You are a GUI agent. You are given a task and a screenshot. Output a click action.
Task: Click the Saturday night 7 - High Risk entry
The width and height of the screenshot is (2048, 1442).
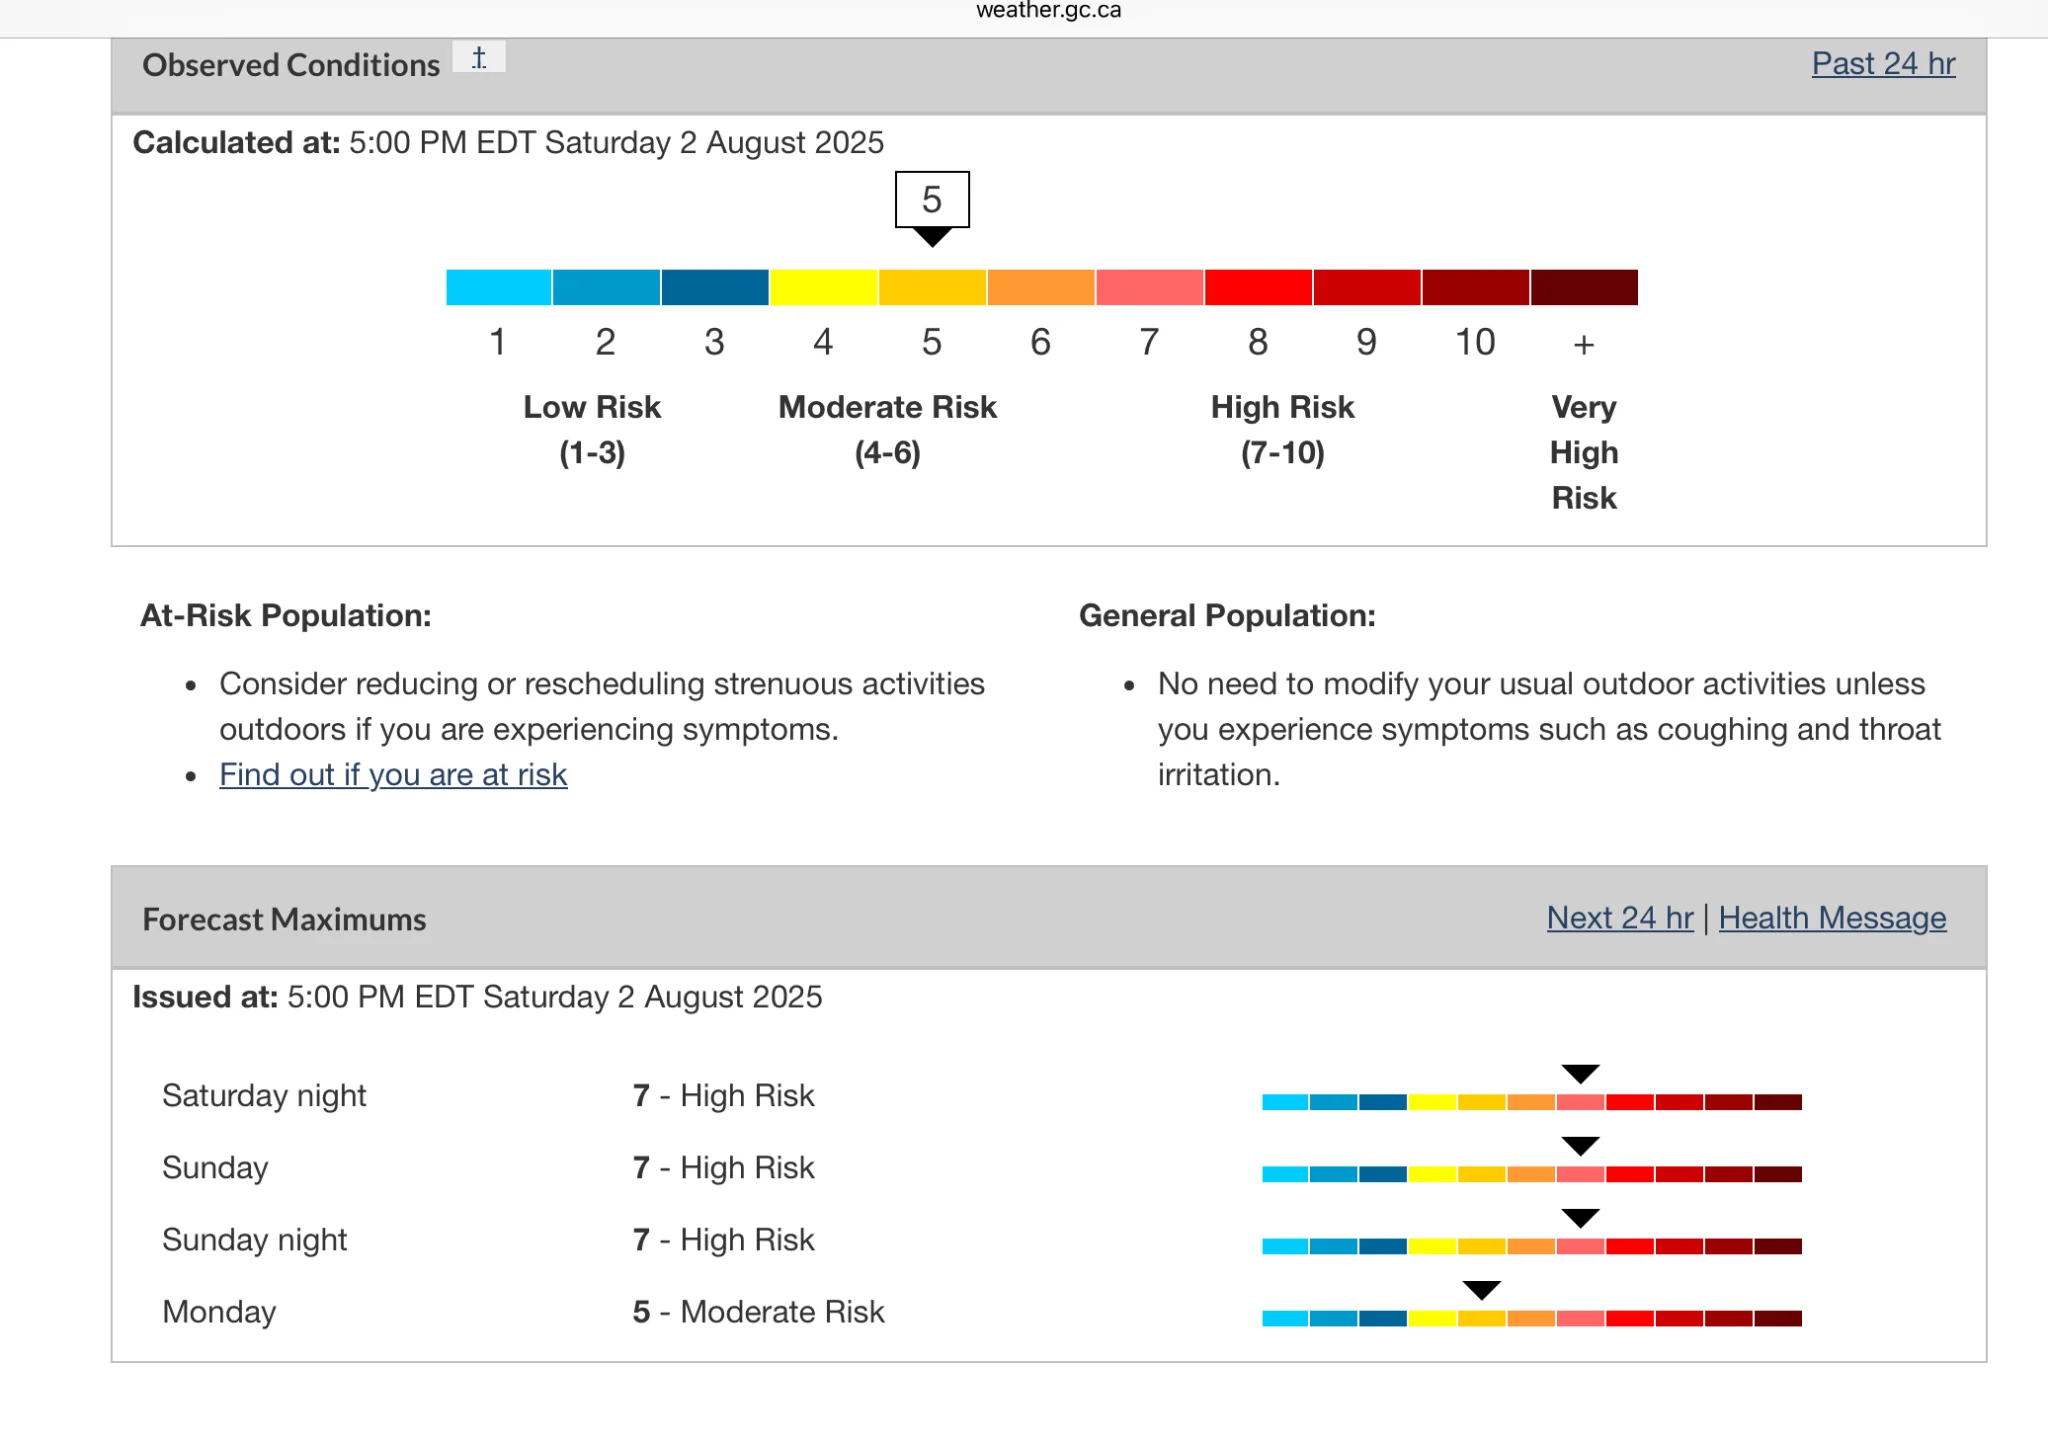[x=723, y=1095]
